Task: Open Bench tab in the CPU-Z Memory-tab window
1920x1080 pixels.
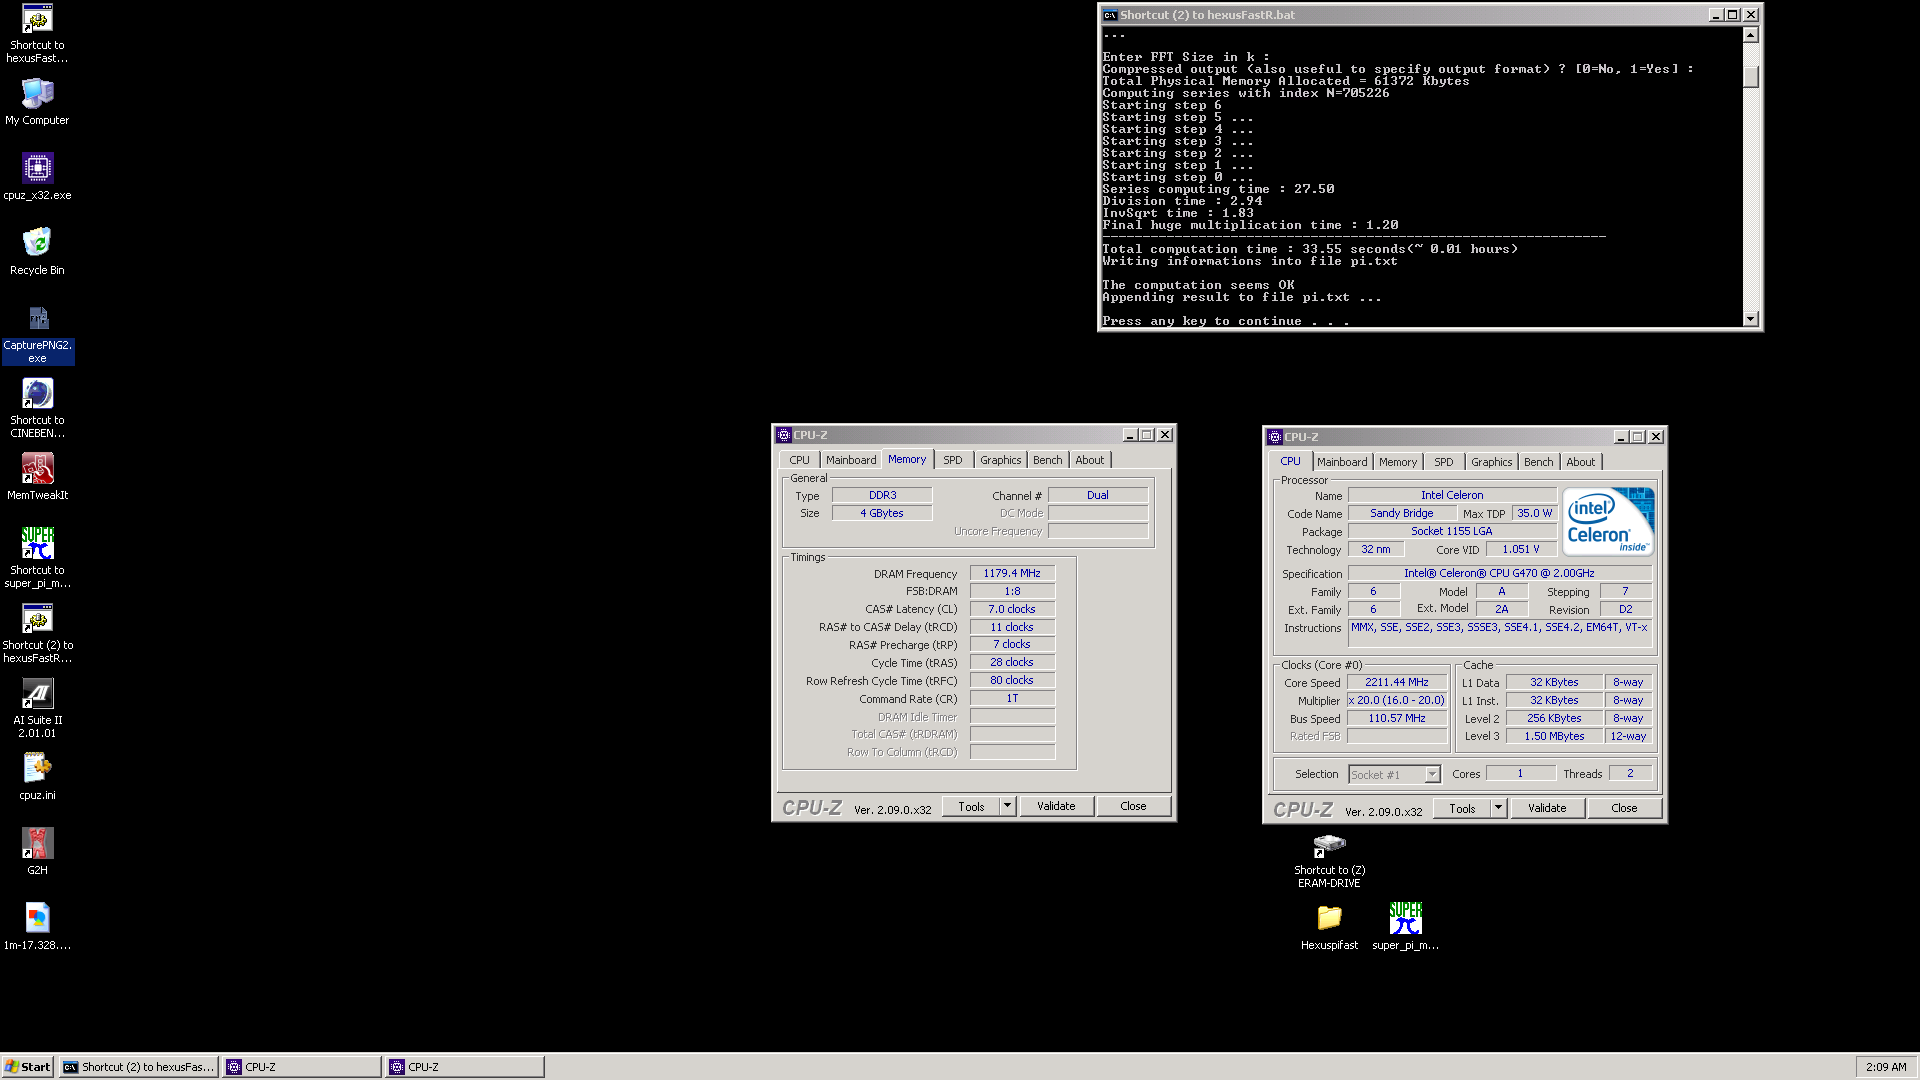Action: 1048,460
